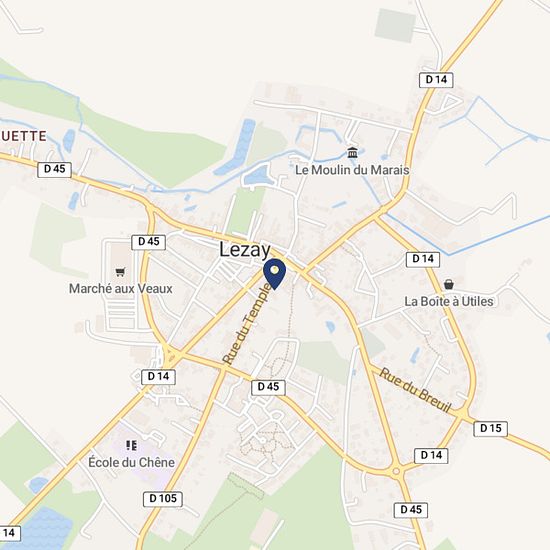Click the La Boîte à Utiles label

tap(449, 301)
